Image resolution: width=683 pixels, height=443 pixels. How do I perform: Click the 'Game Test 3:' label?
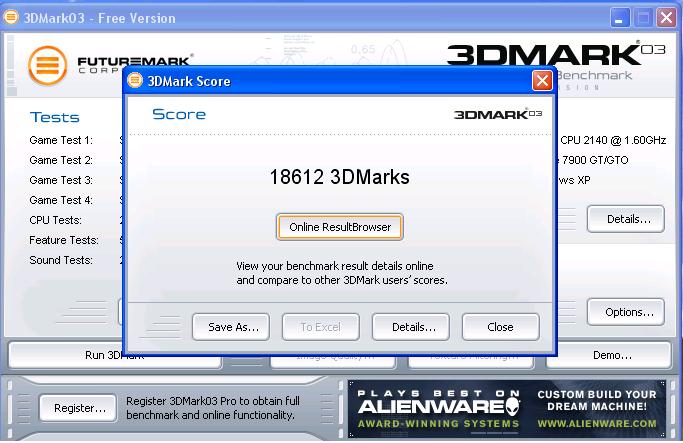(x=61, y=180)
